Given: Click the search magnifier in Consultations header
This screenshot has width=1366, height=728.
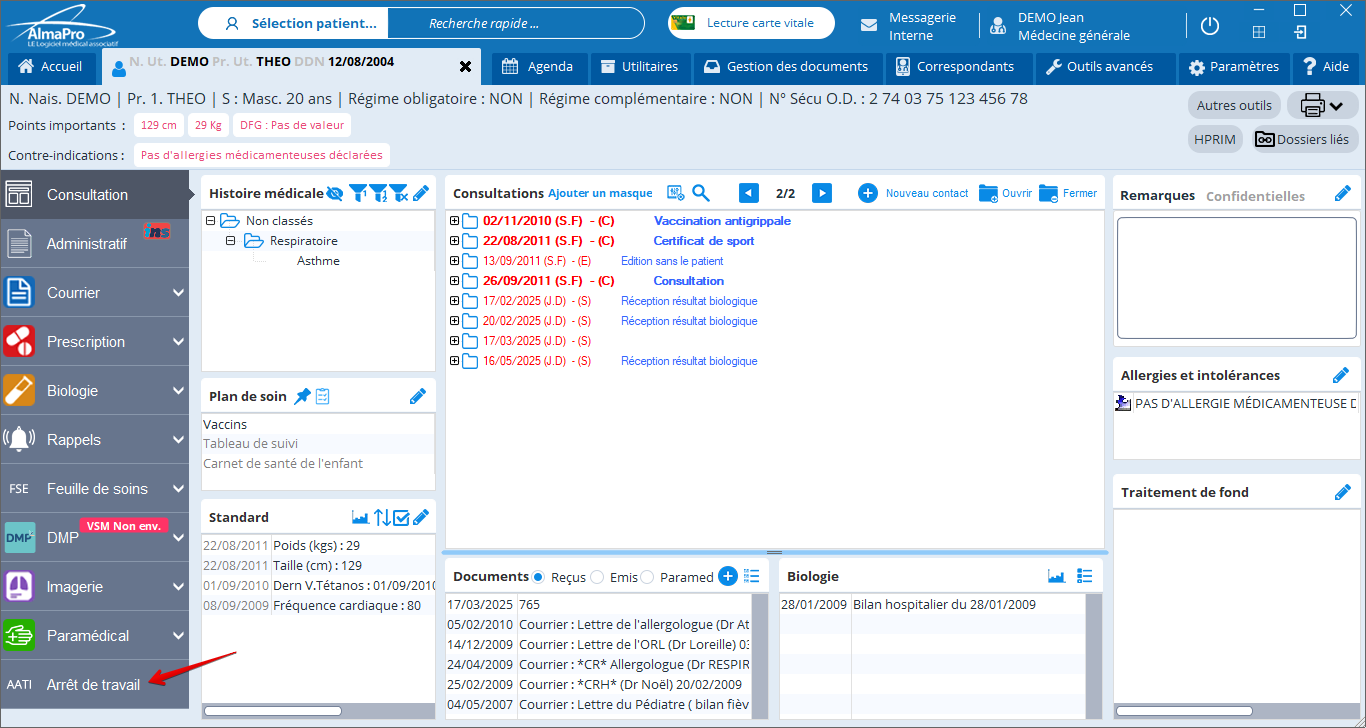Looking at the screenshot, I should click(x=701, y=193).
